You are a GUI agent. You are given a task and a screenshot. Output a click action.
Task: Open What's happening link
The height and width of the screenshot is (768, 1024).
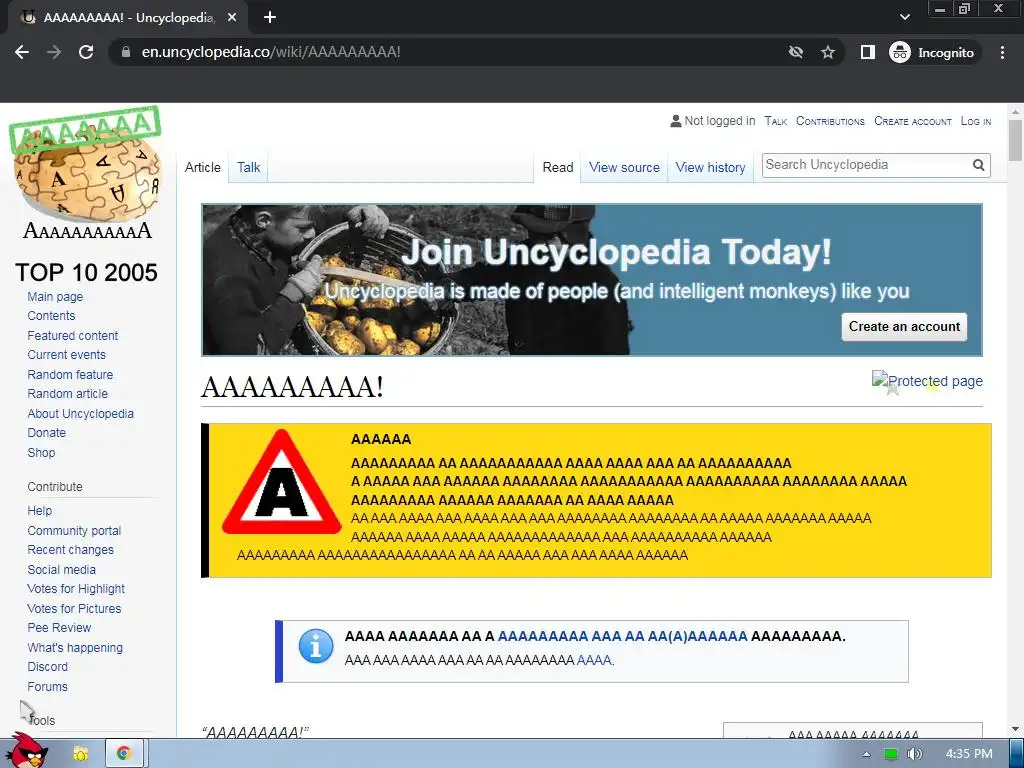[75, 648]
